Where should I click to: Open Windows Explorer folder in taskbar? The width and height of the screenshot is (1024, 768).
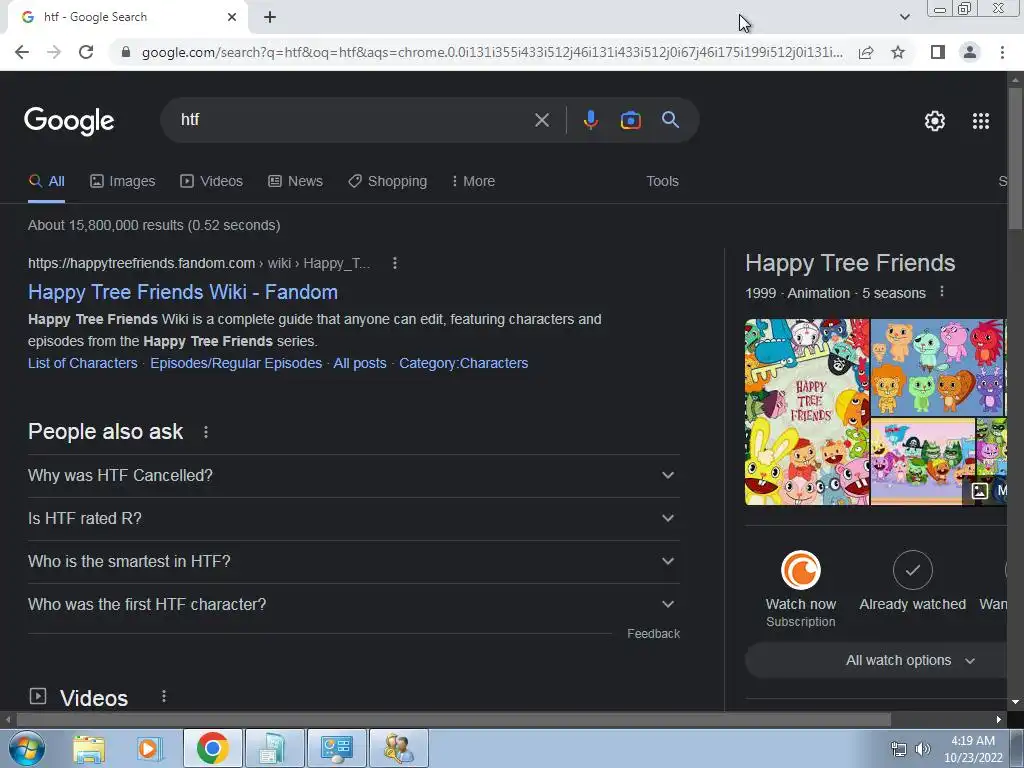pos(89,749)
